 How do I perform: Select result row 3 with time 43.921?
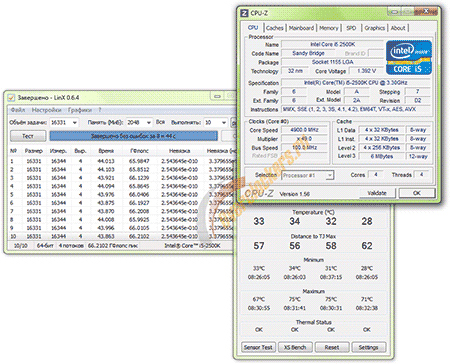tap(122, 178)
